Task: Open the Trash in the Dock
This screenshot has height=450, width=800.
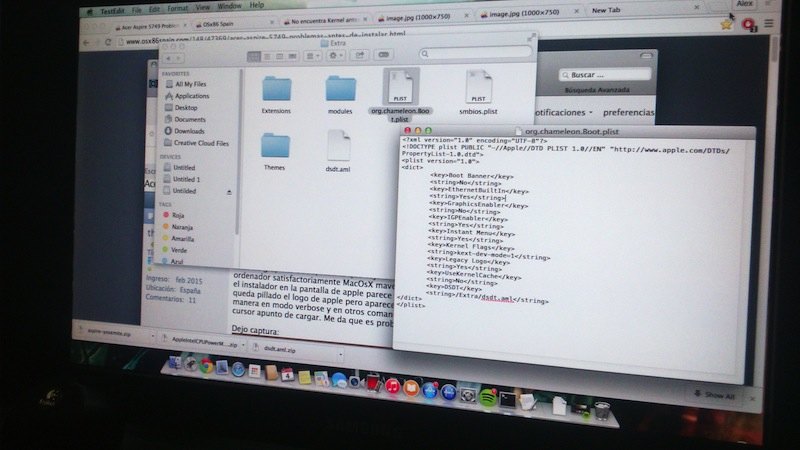Action: 602,410
